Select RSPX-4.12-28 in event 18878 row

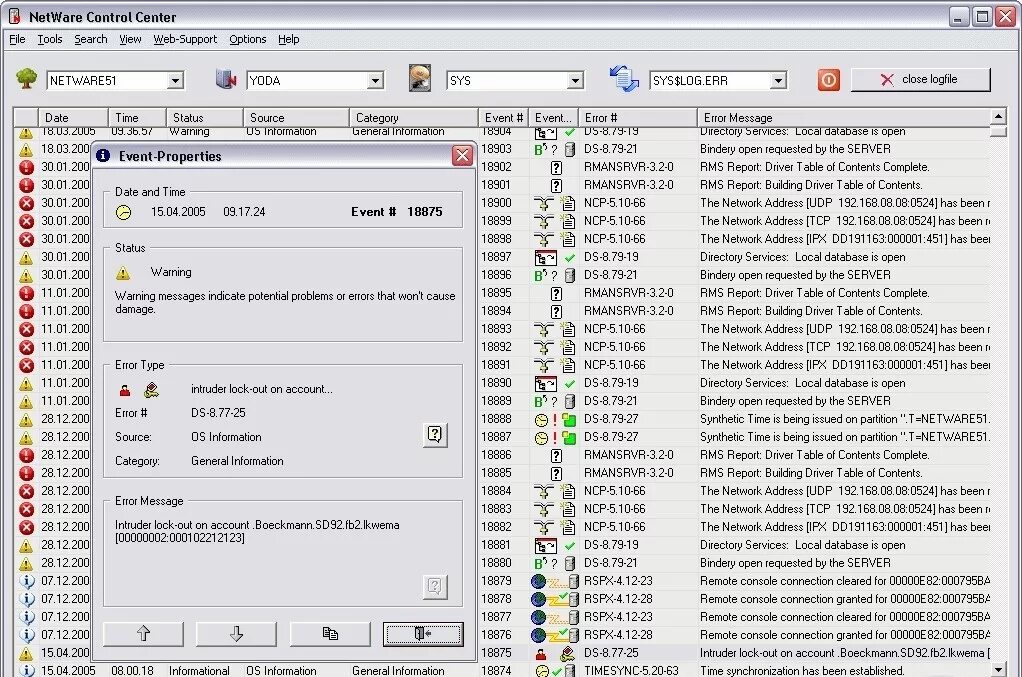click(618, 599)
